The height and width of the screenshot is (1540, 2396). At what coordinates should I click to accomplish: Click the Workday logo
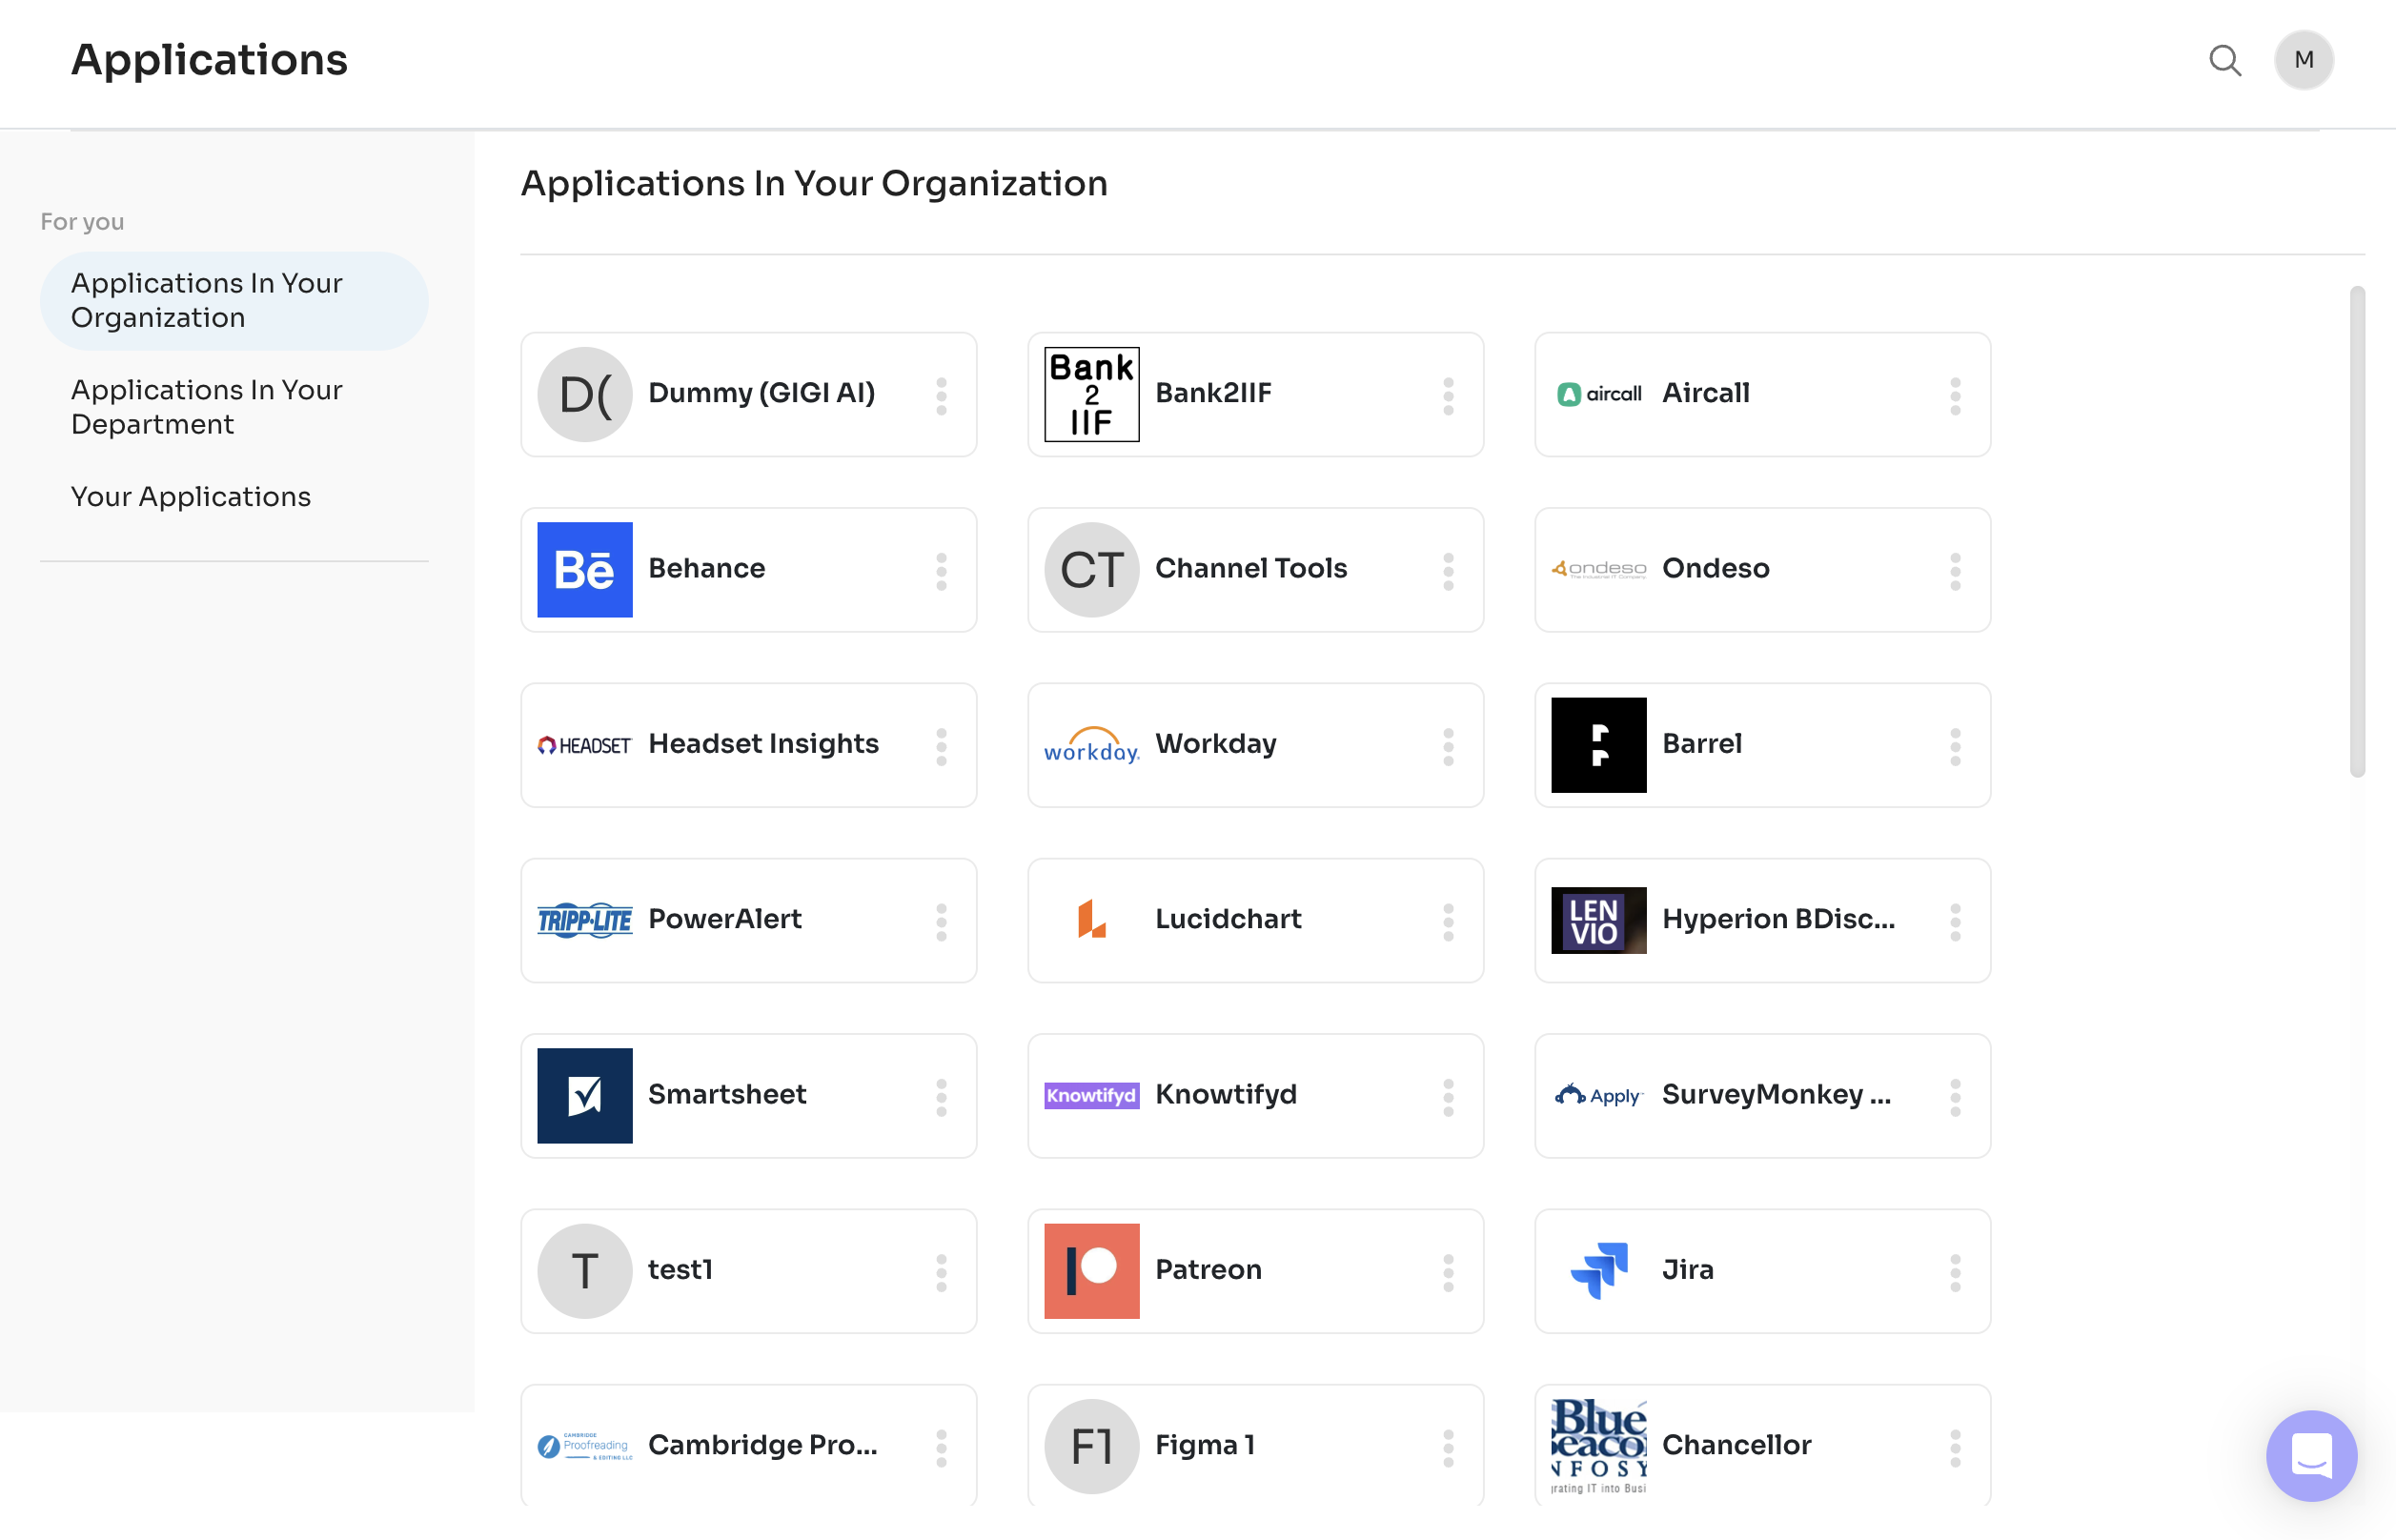[1091, 745]
